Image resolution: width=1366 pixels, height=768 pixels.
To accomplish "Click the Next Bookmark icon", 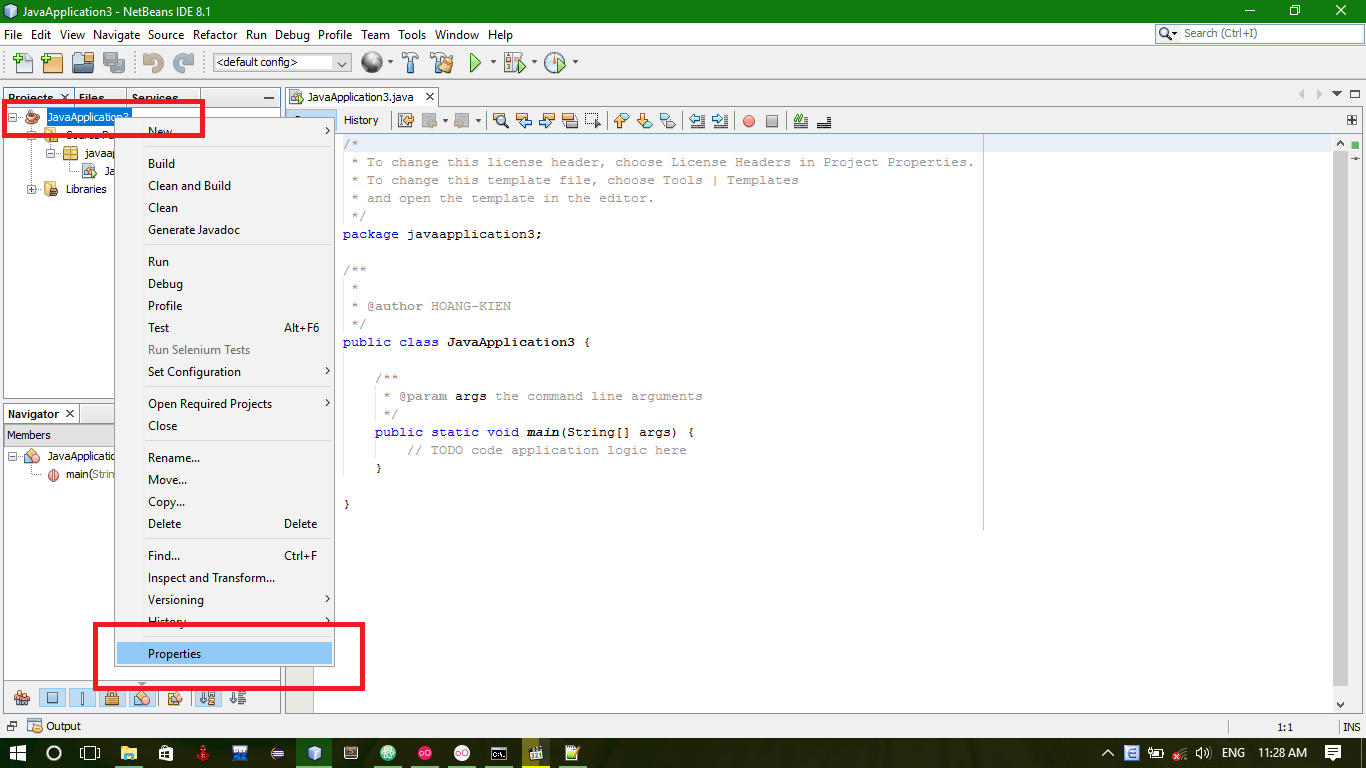I will pos(644,121).
